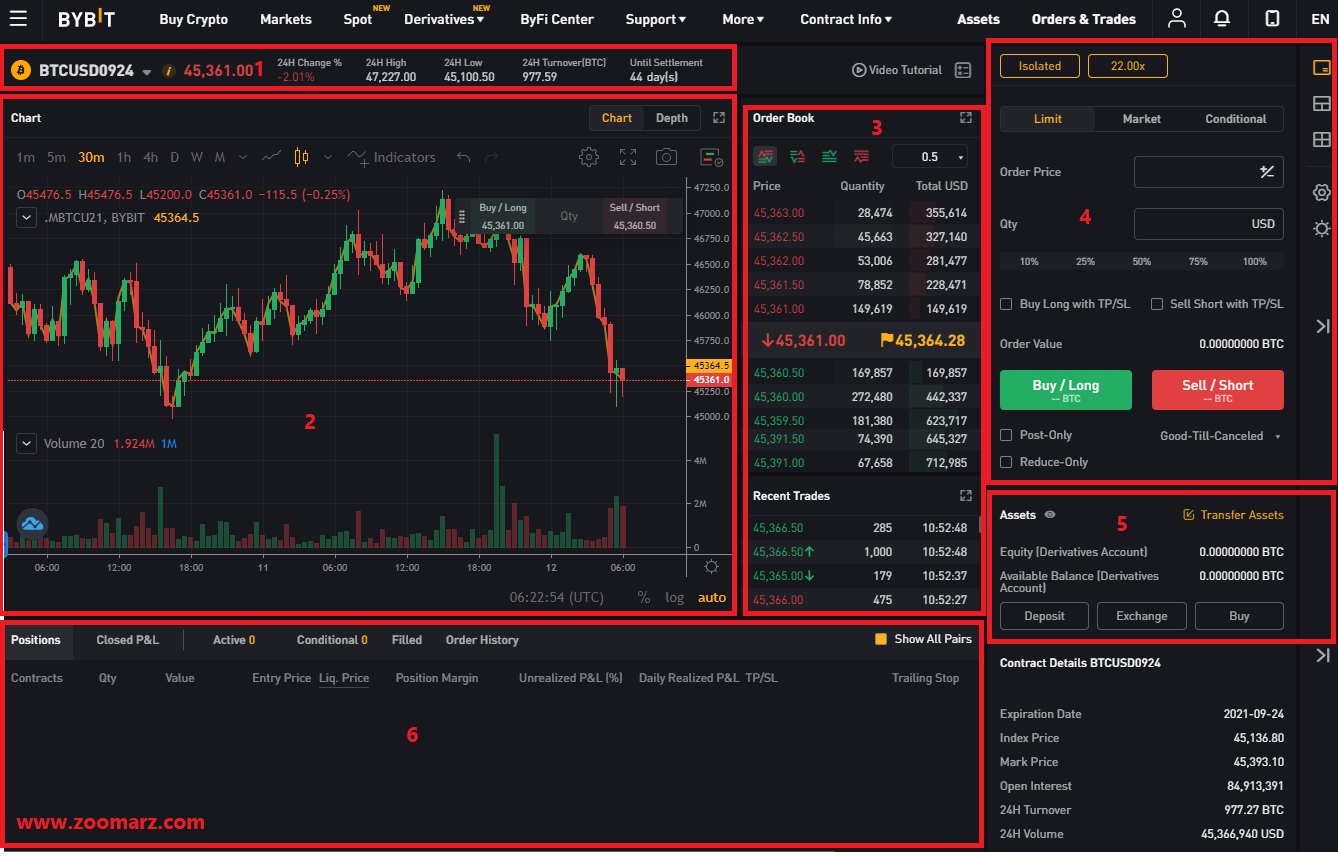Click the Bybit logo

point(86,19)
